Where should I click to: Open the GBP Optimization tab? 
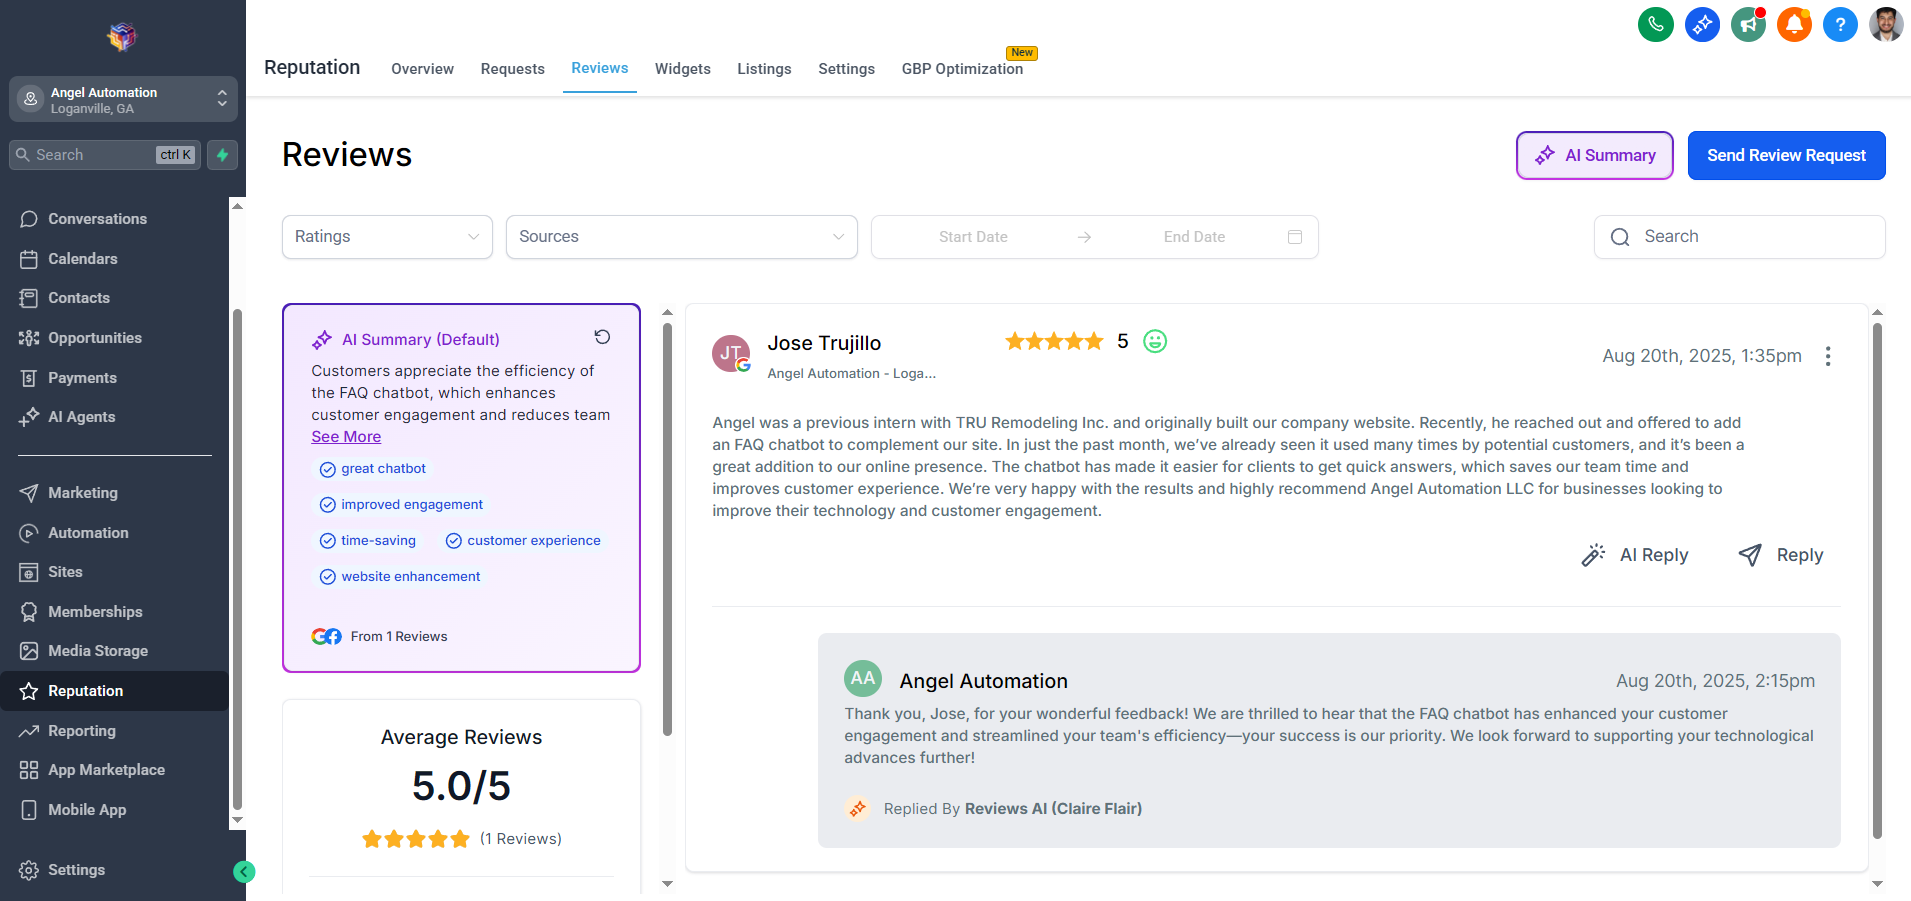(962, 68)
